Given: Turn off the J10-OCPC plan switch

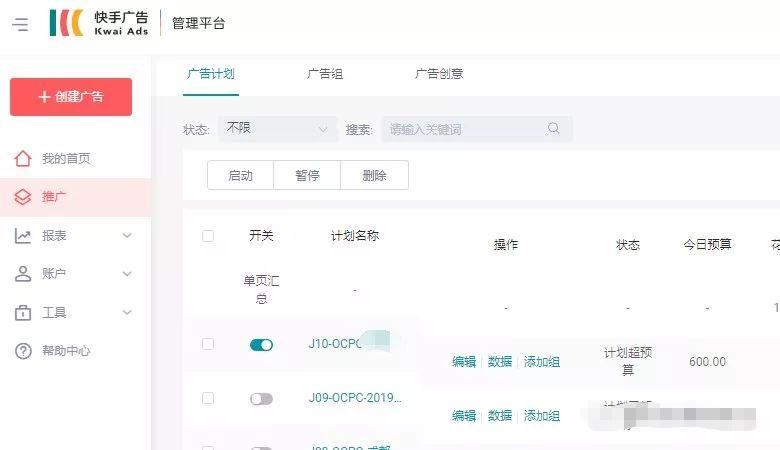Looking at the screenshot, I should coord(261,345).
